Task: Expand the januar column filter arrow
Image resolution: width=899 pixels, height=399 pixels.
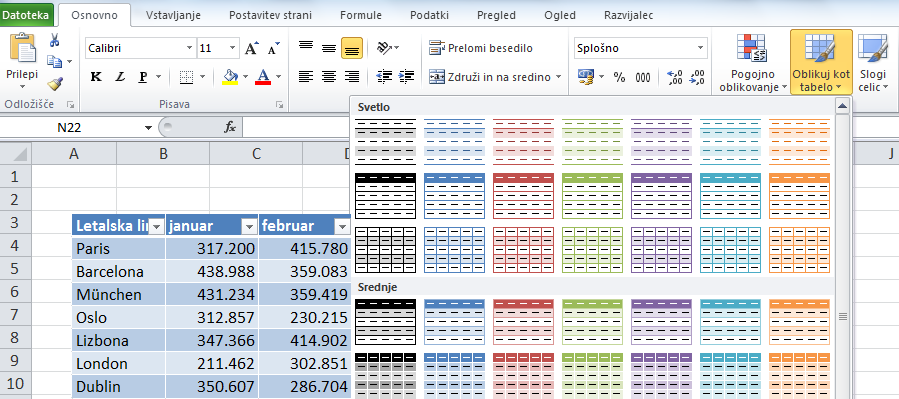Action: (x=249, y=227)
